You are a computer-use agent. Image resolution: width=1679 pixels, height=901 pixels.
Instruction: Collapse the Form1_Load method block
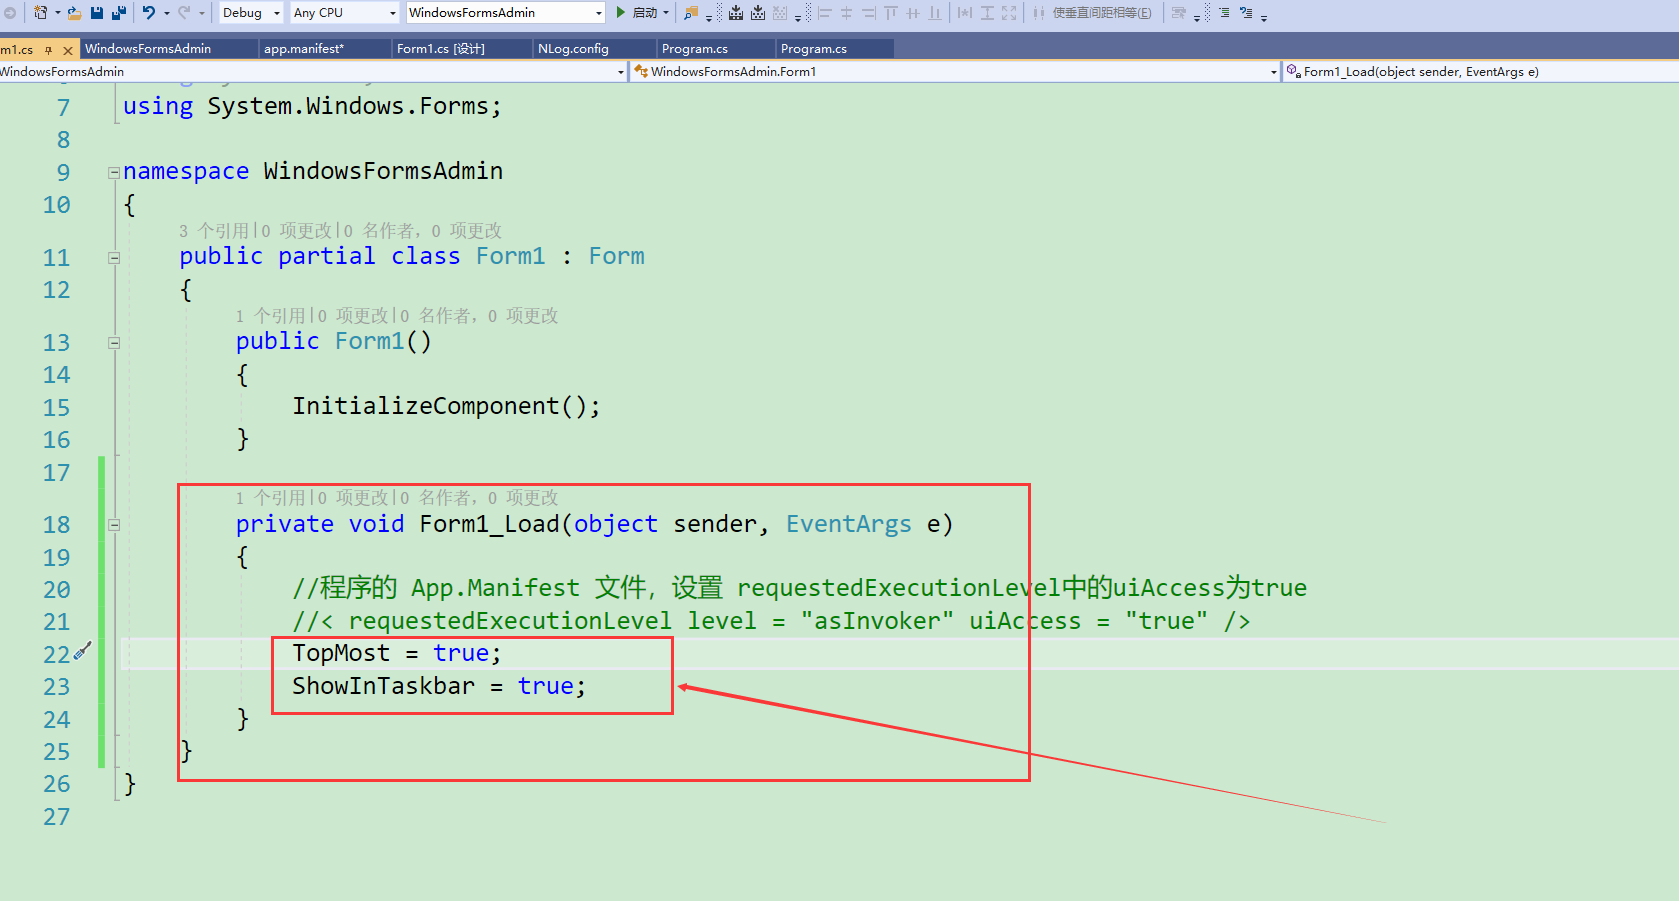114,525
